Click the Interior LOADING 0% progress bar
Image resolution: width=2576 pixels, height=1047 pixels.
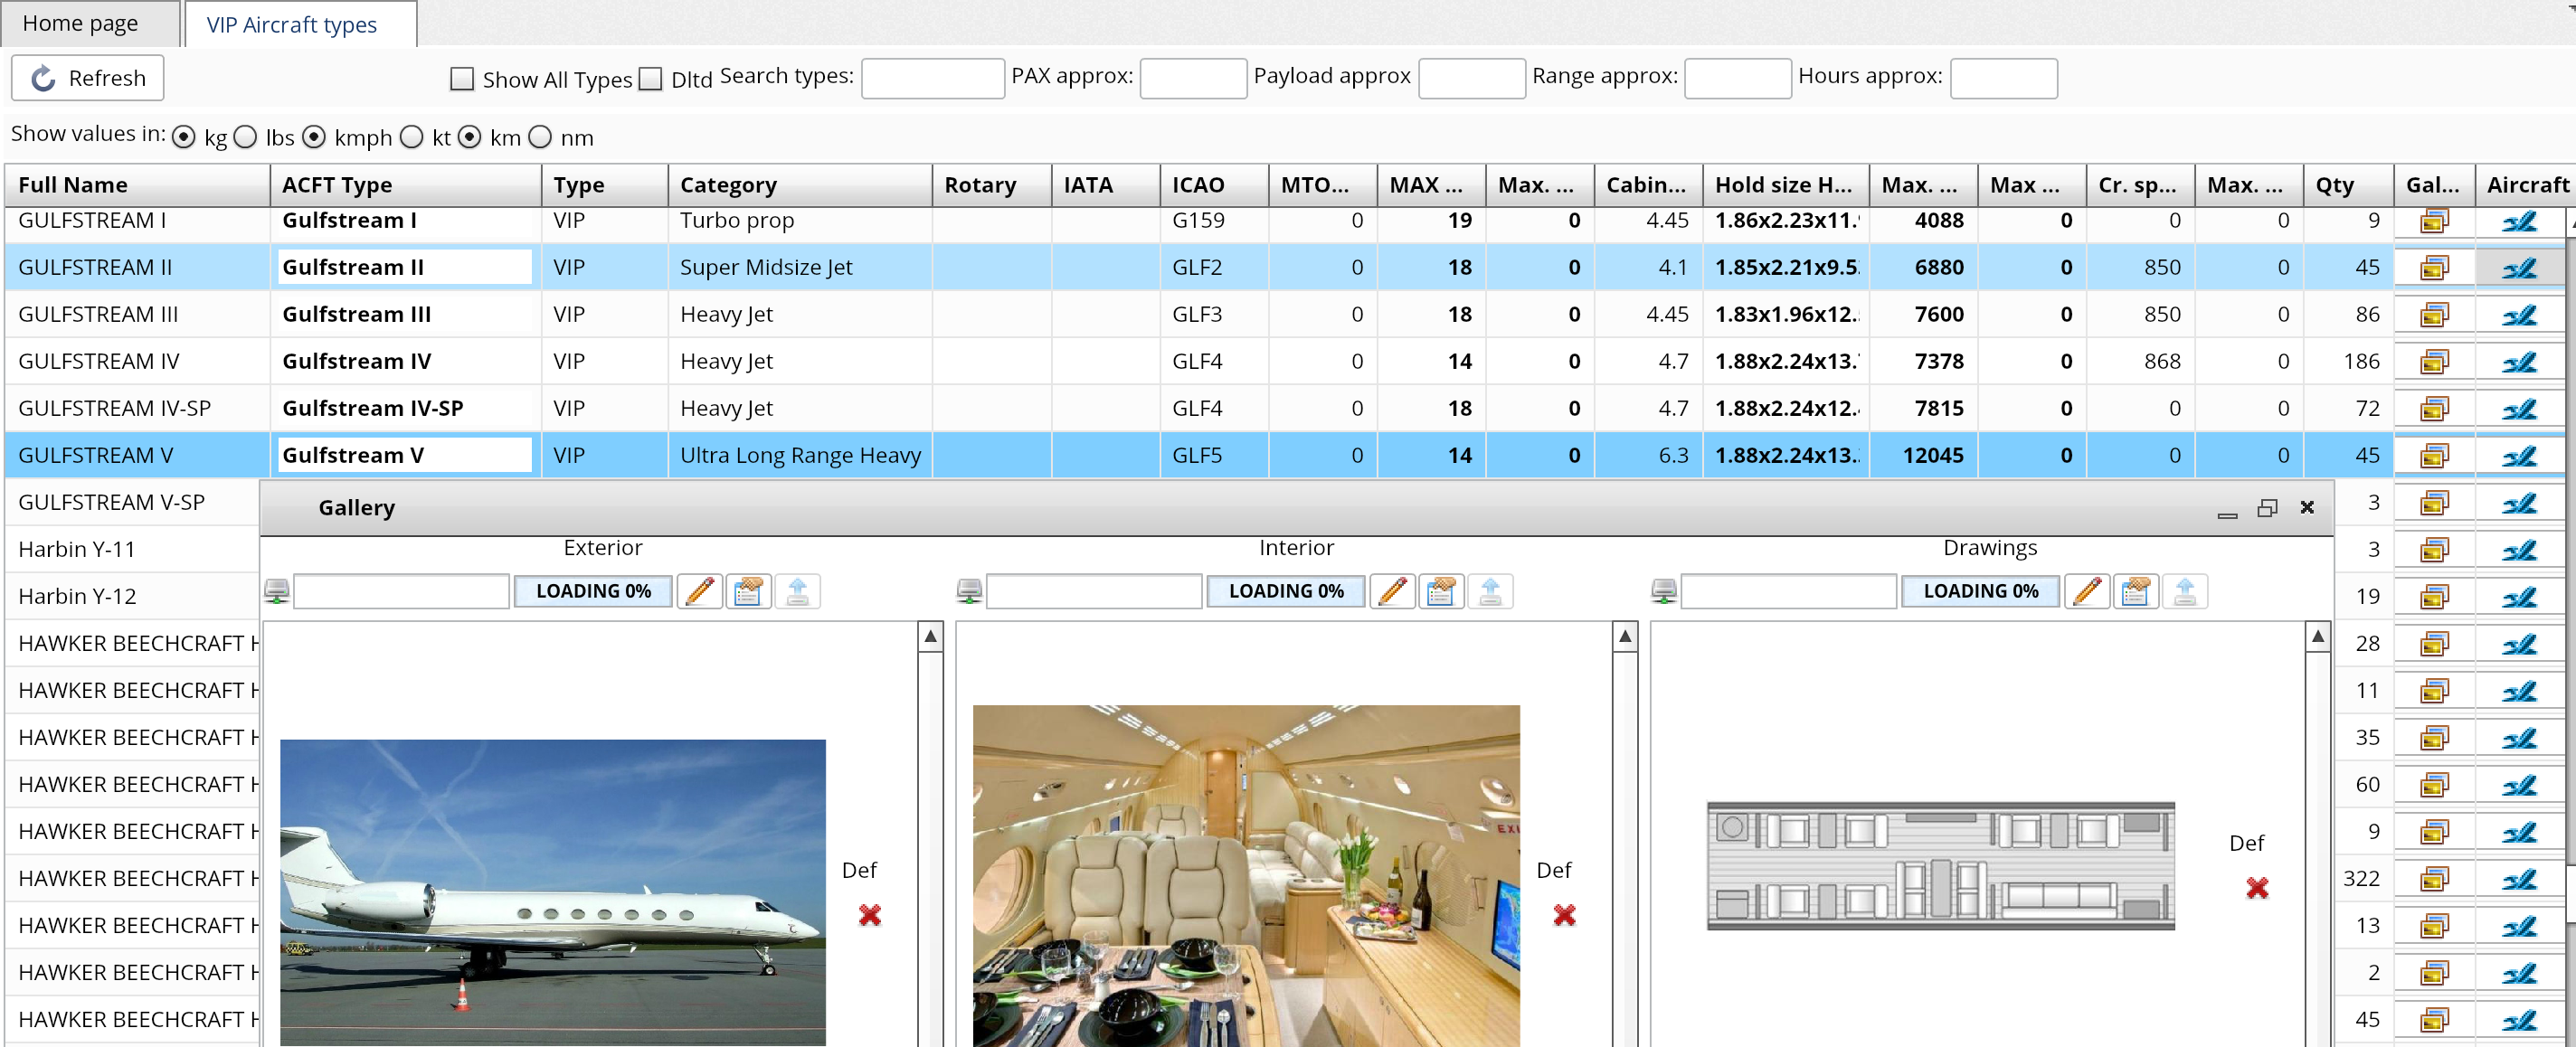click(1285, 591)
